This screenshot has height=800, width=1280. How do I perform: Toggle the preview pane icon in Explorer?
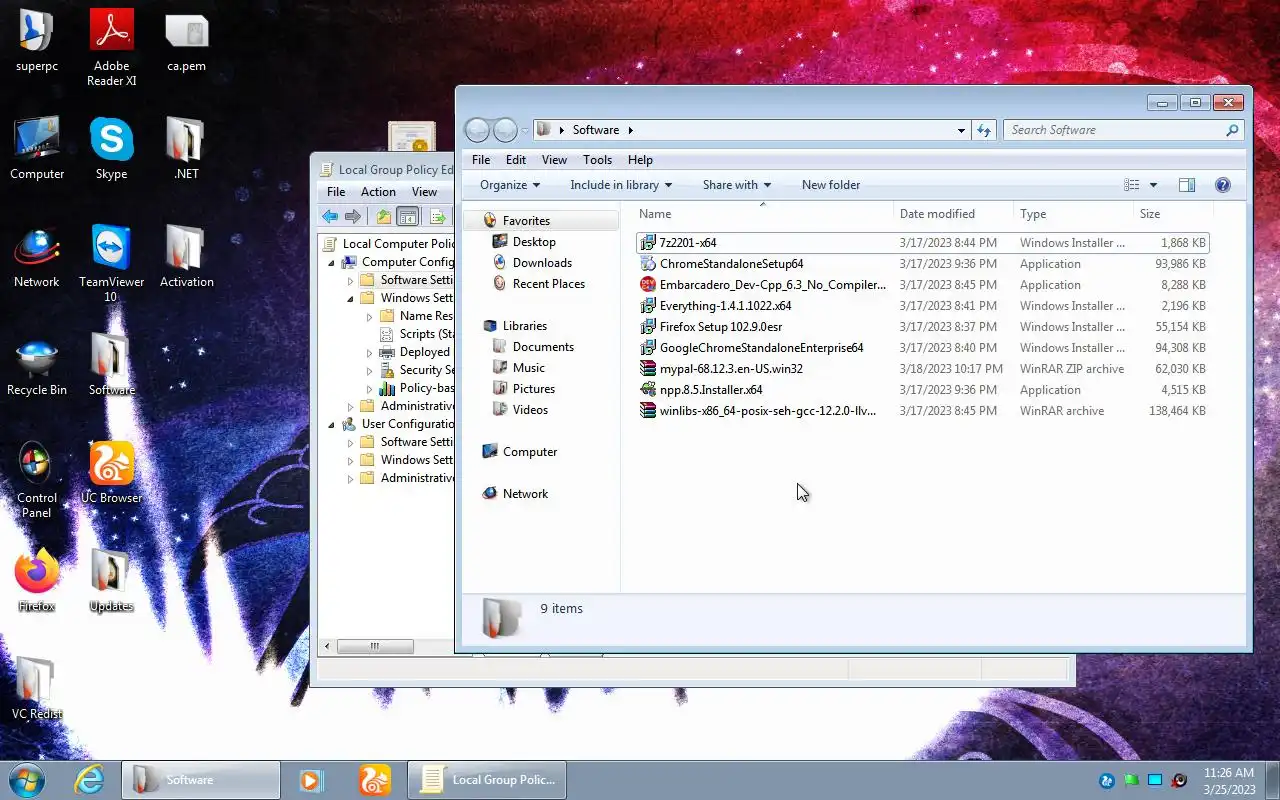[1187, 185]
